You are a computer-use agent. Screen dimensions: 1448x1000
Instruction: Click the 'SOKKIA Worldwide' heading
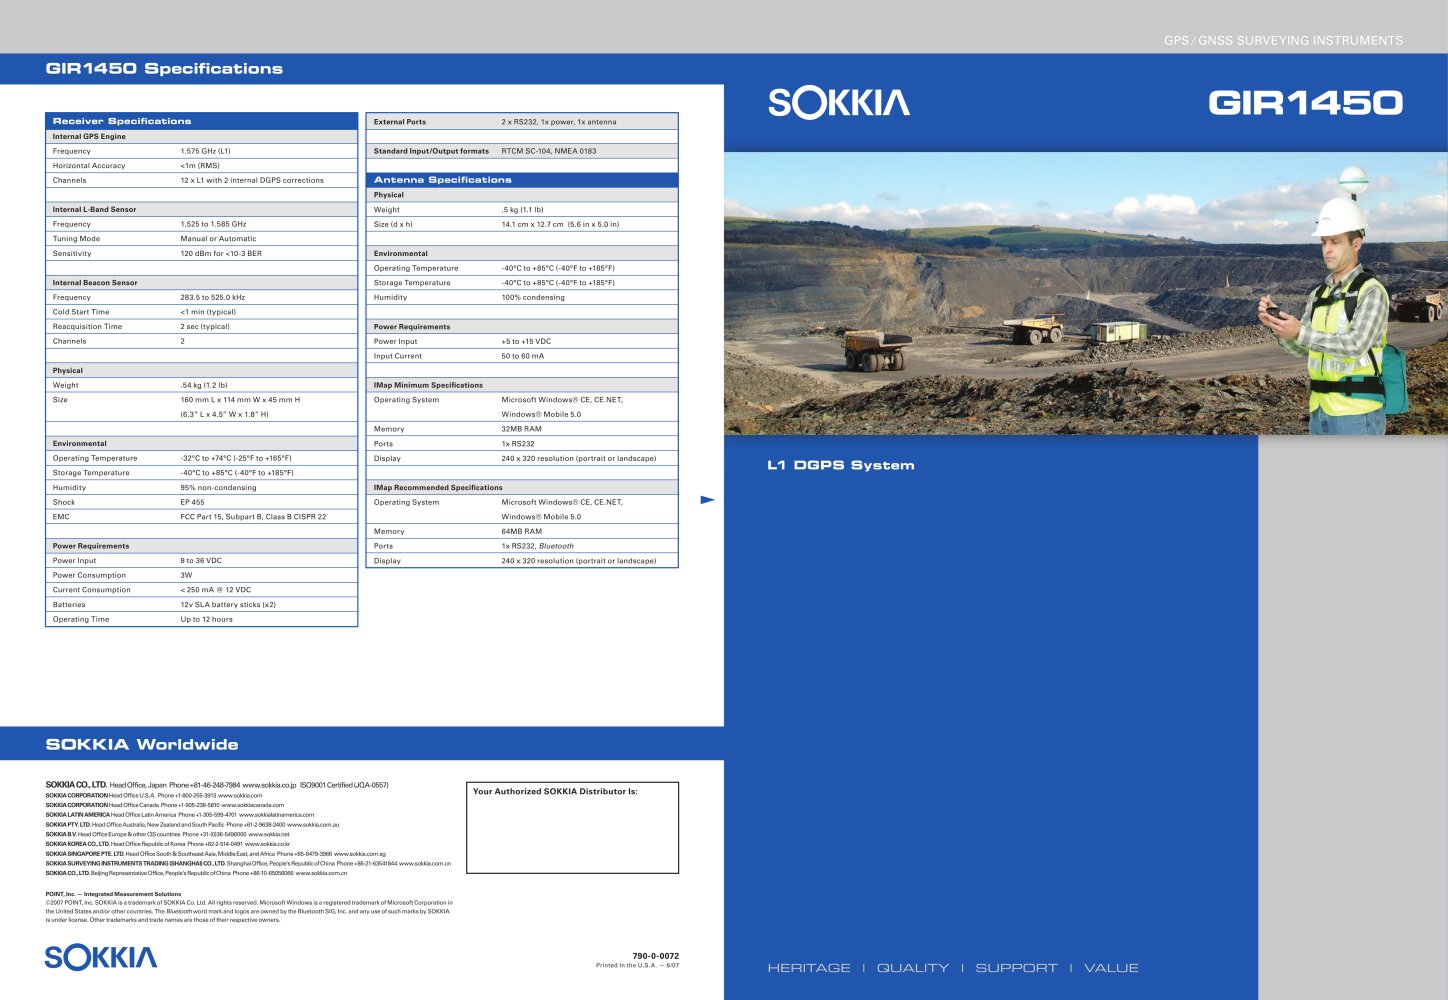click(x=142, y=744)
